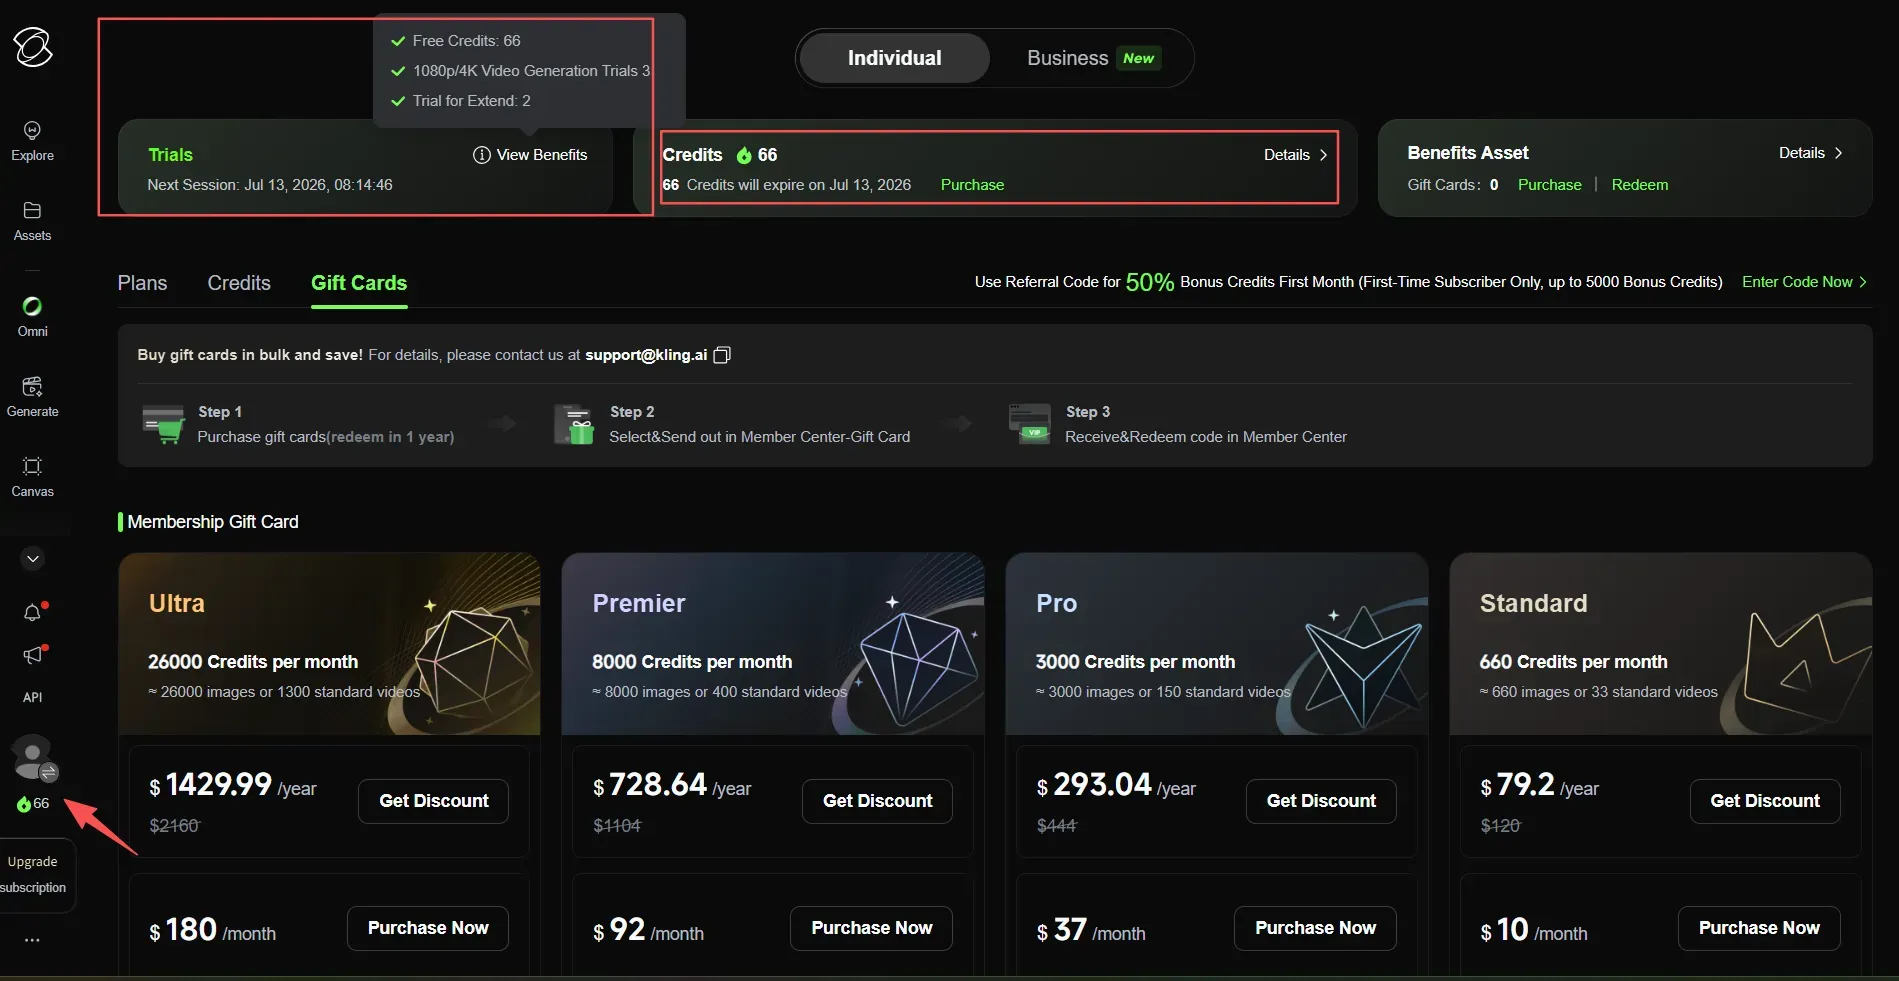Click Get Discount on Ultra yearly
The width and height of the screenshot is (1899, 981).
433,801
